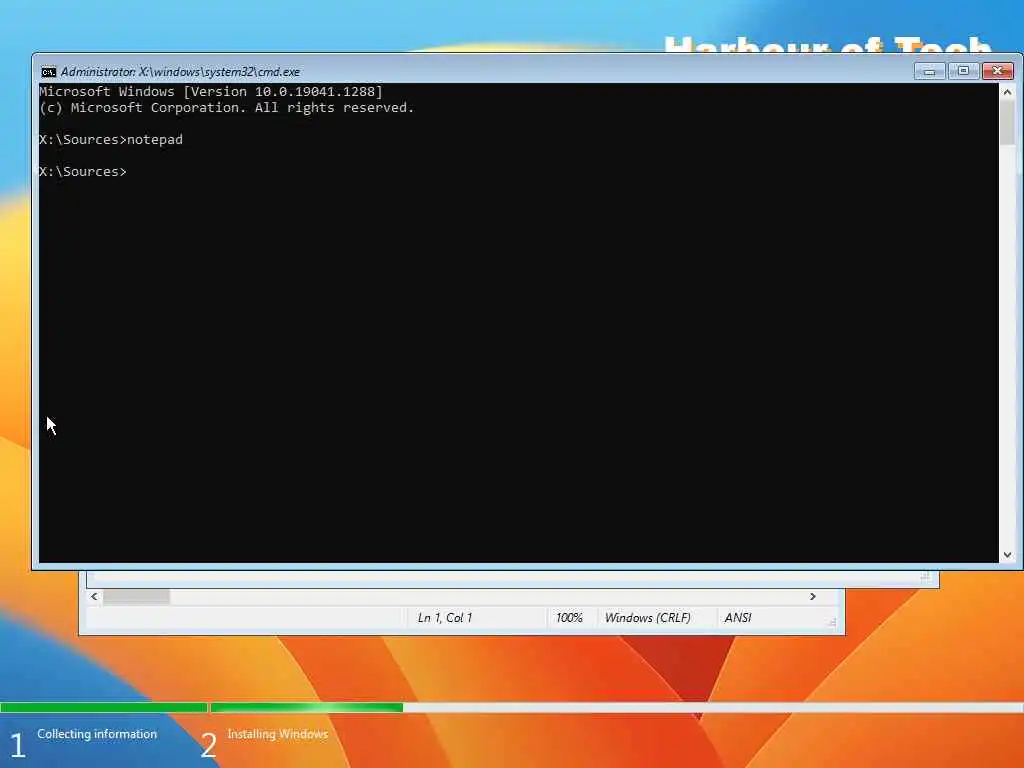Click the Notepad horizontal scroll right arrow
Viewport: 1024px width, 768px height.
[x=812, y=596]
